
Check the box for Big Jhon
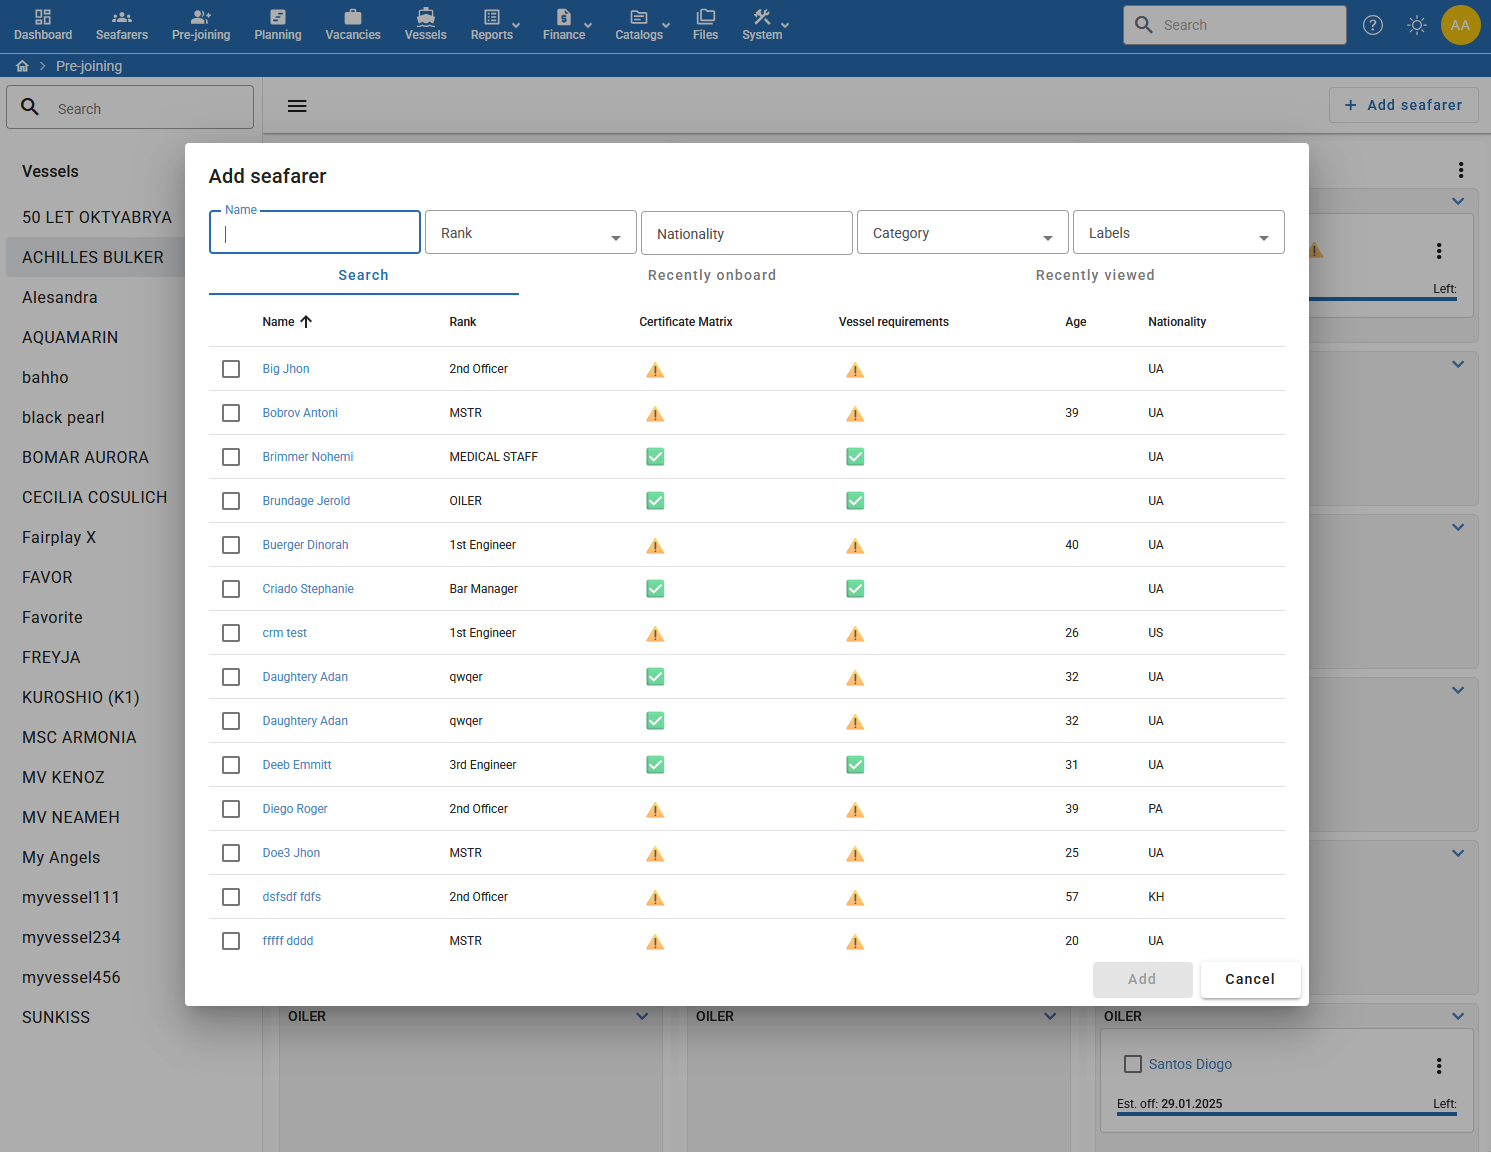231,369
